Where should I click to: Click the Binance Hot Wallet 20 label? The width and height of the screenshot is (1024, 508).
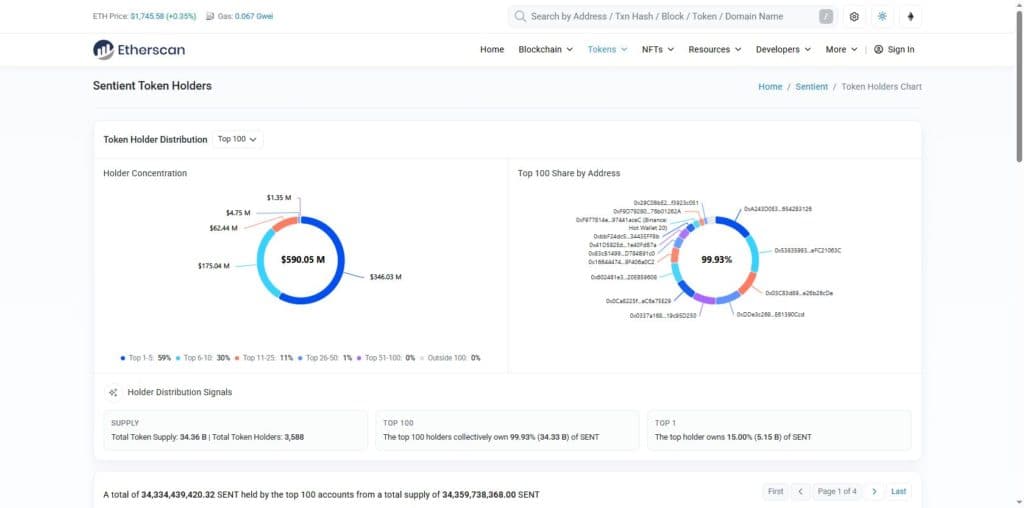pos(621,224)
